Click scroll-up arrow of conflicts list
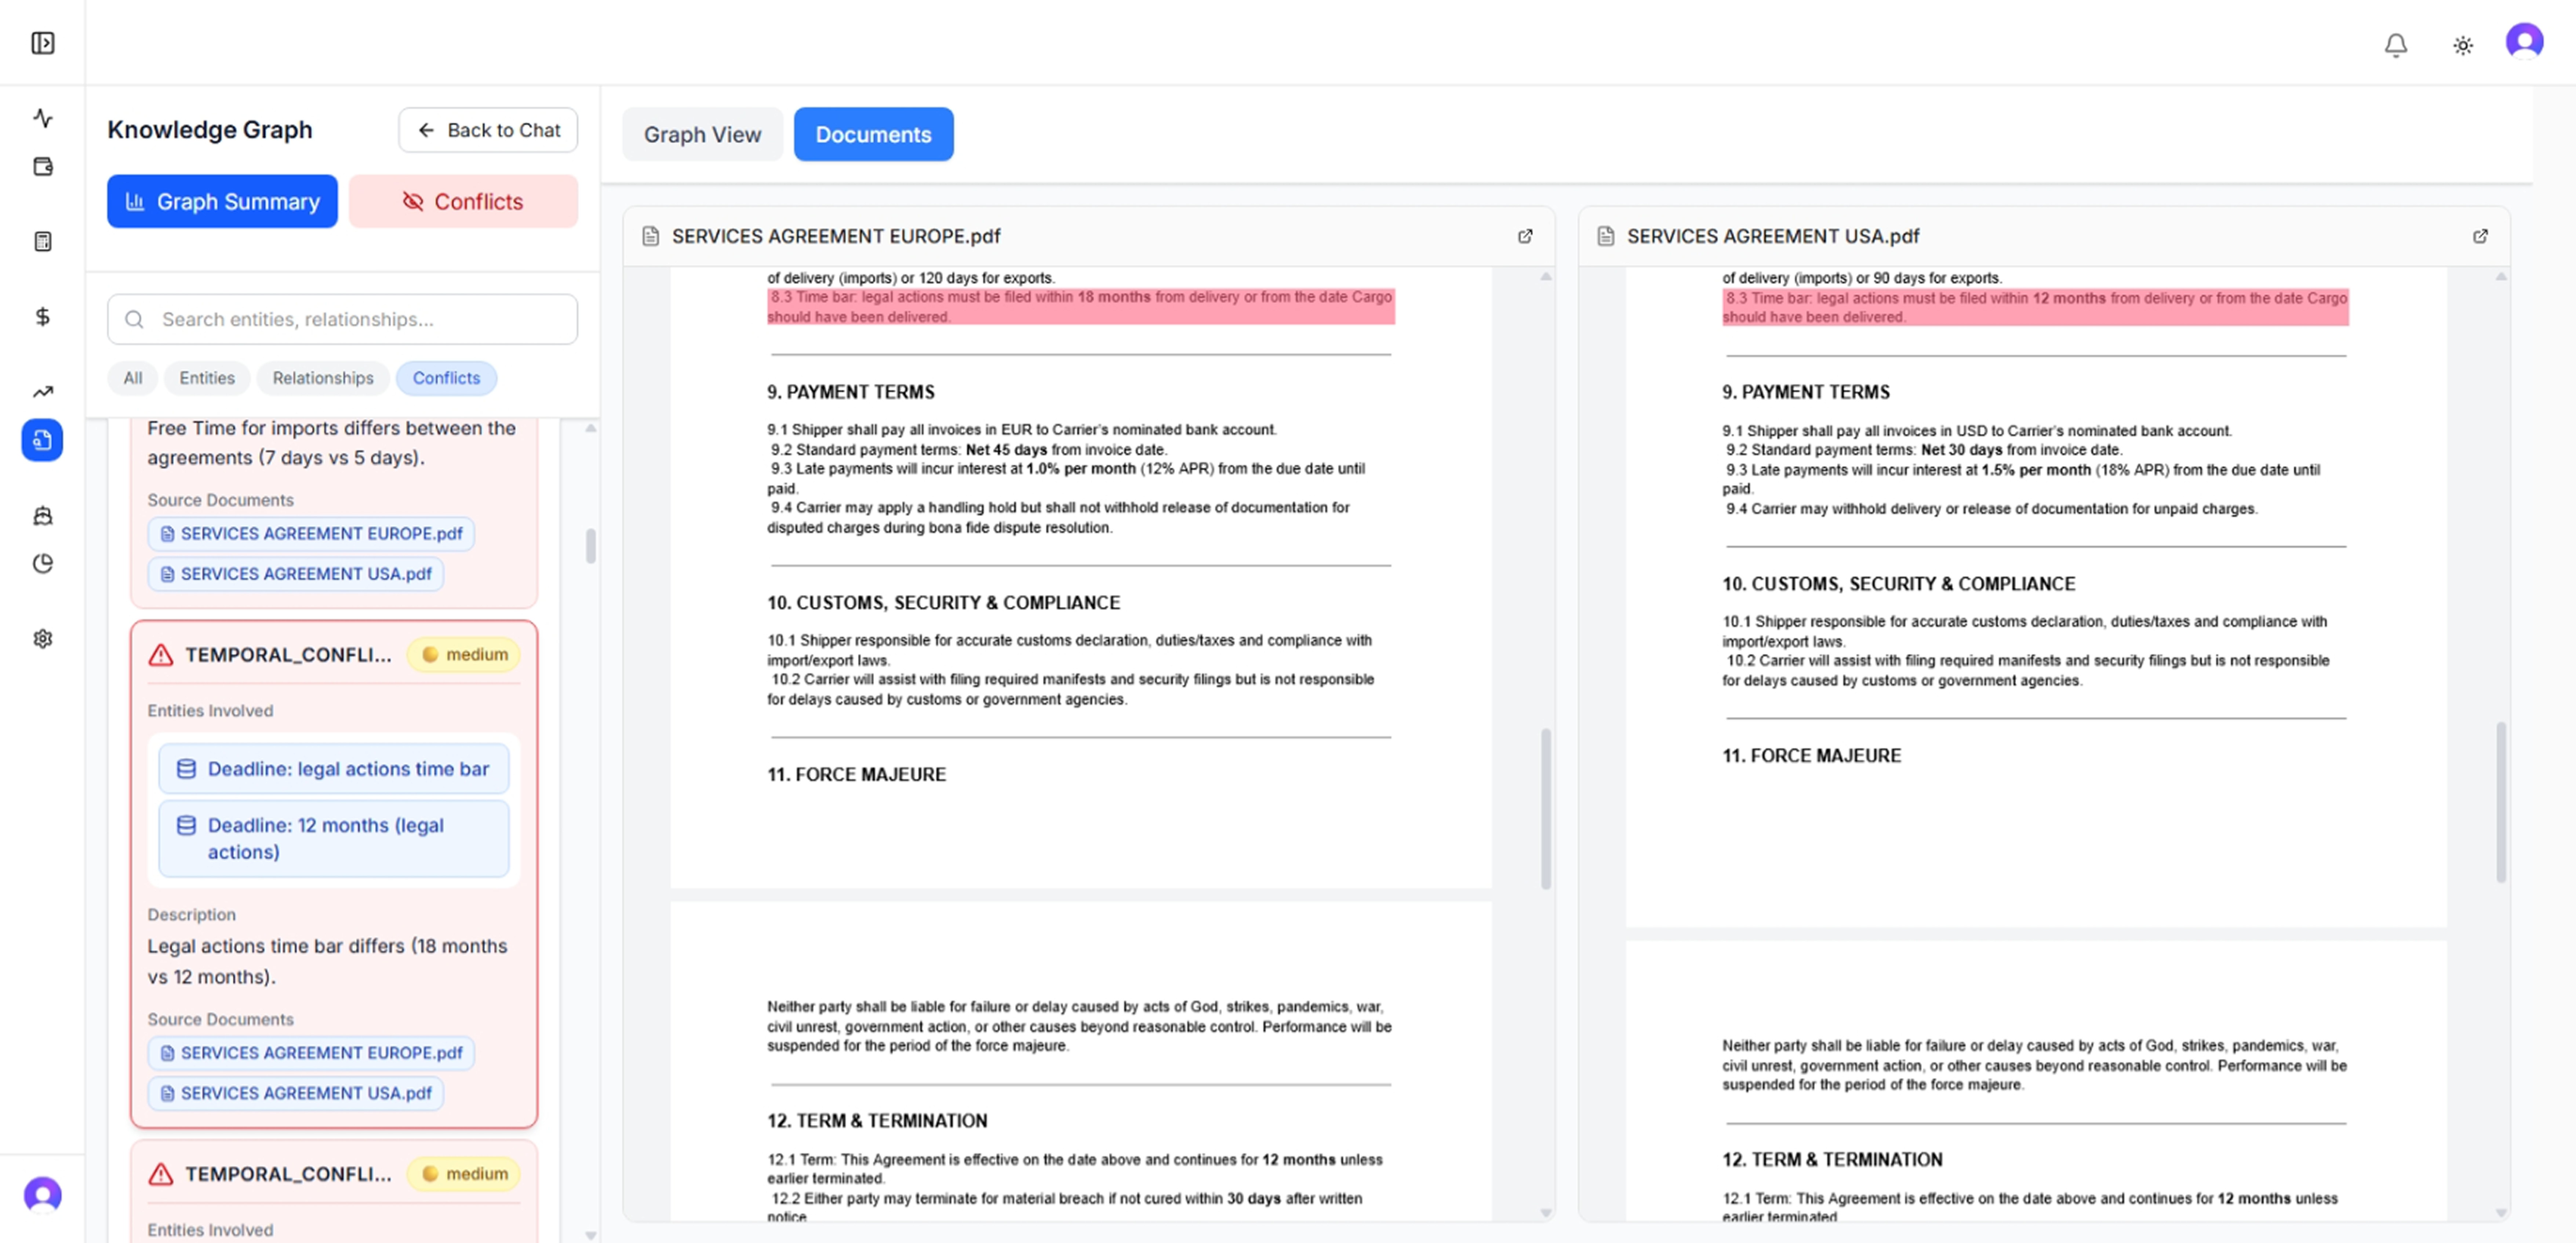2576x1243 pixels. click(x=591, y=428)
